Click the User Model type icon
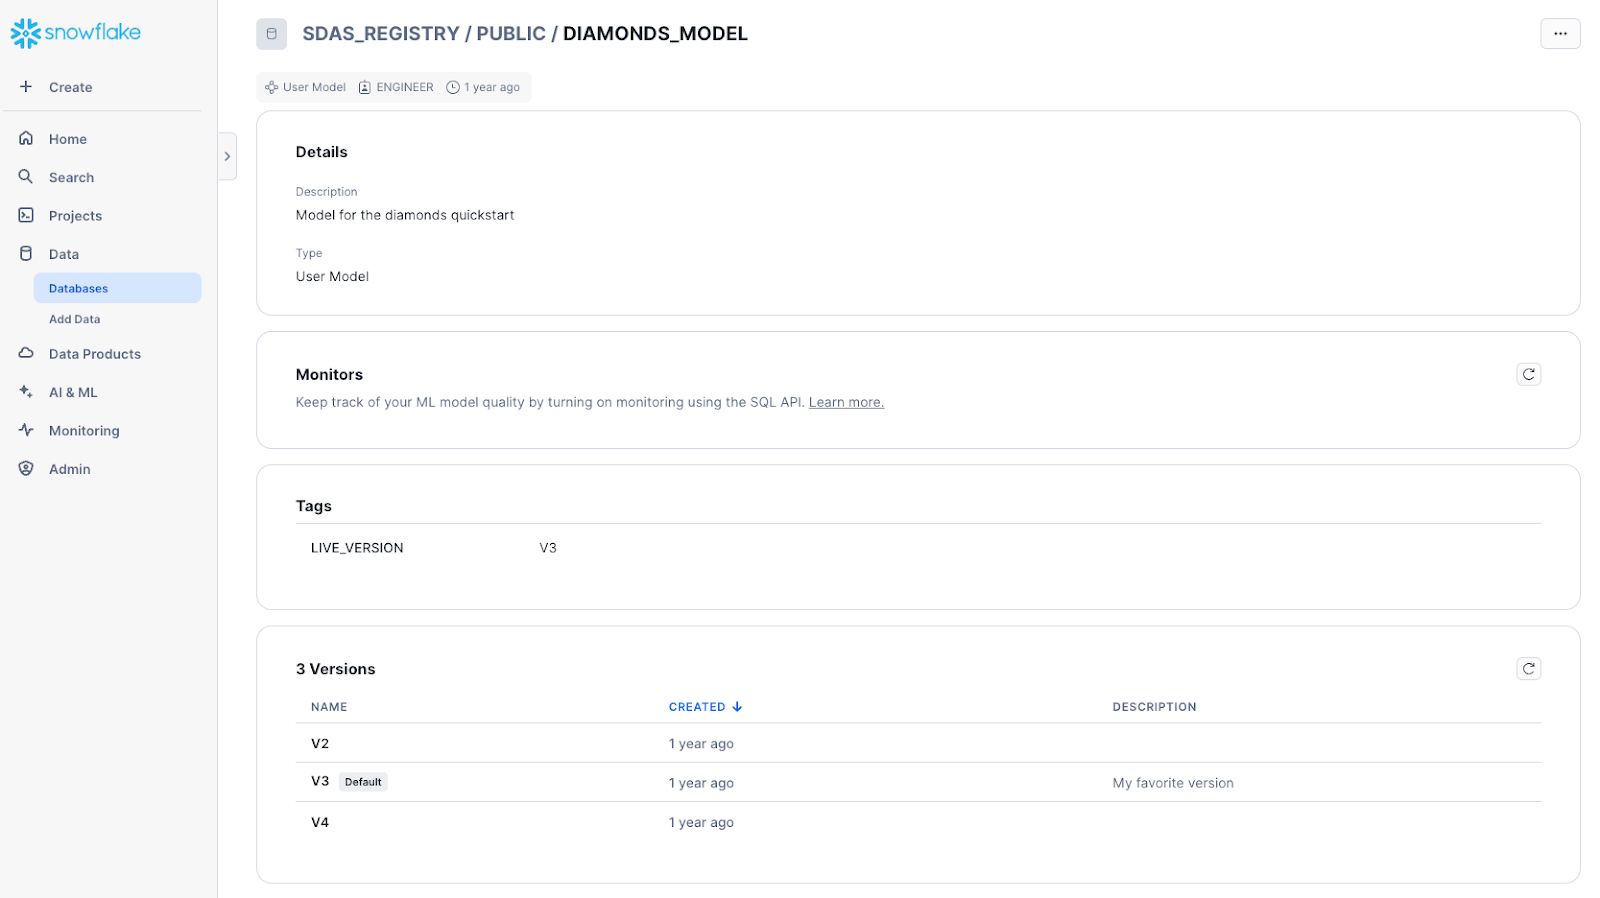Screen dimensions: 1600x898 pyautogui.click(x=271, y=87)
